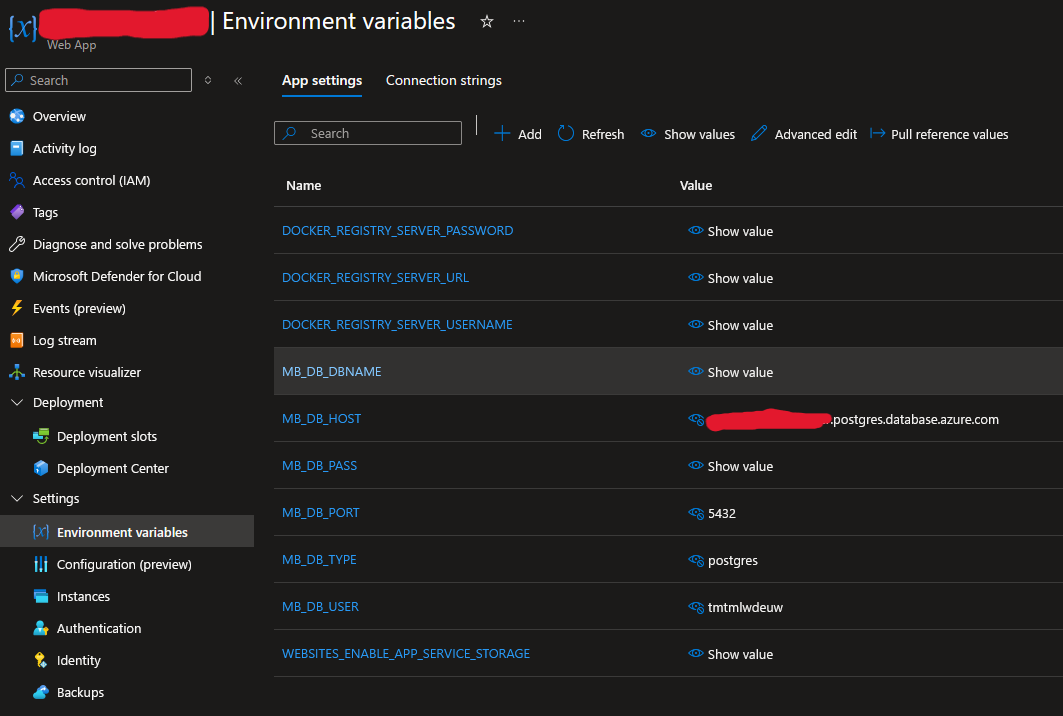Open Activity log from sidebar icon
The width and height of the screenshot is (1063, 716).
click(x=16, y=149)
